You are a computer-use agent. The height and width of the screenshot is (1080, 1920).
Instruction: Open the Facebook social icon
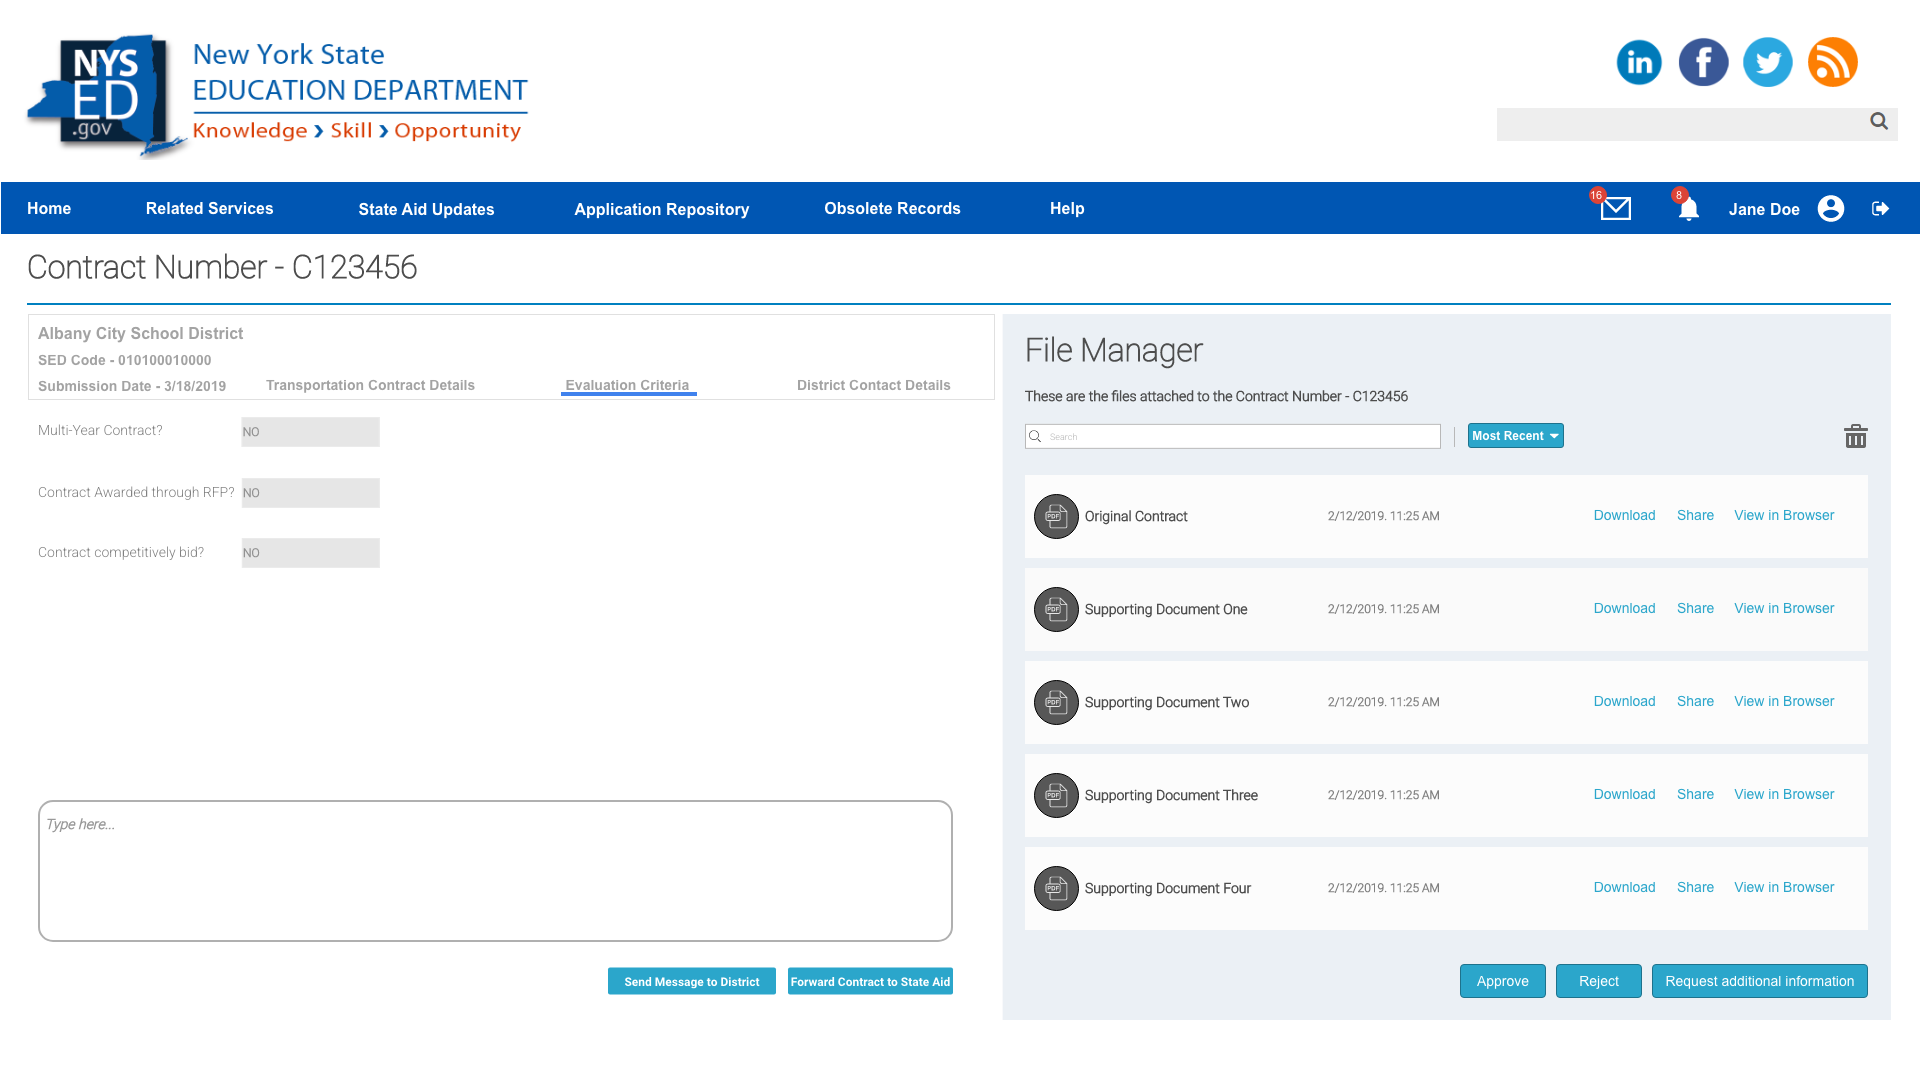1703,62
